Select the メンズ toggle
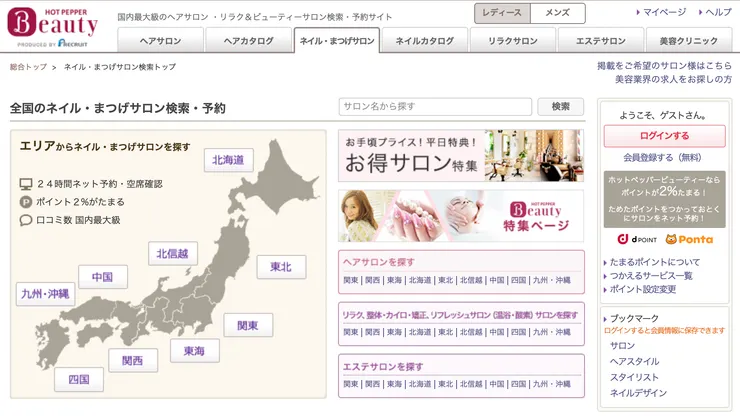 pyautogui.click(x=557, y=13)
